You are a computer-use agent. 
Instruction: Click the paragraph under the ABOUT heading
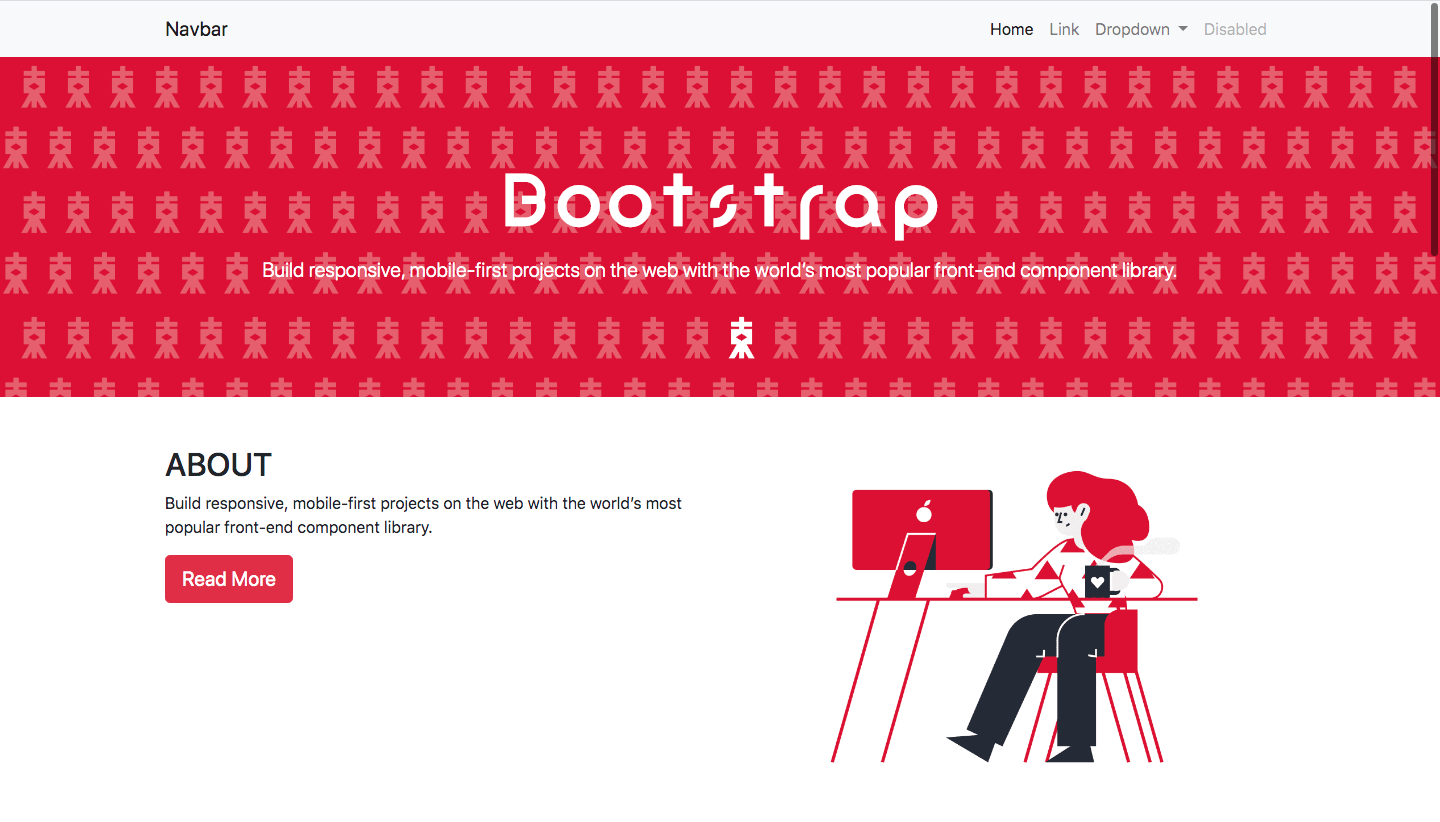423,515
